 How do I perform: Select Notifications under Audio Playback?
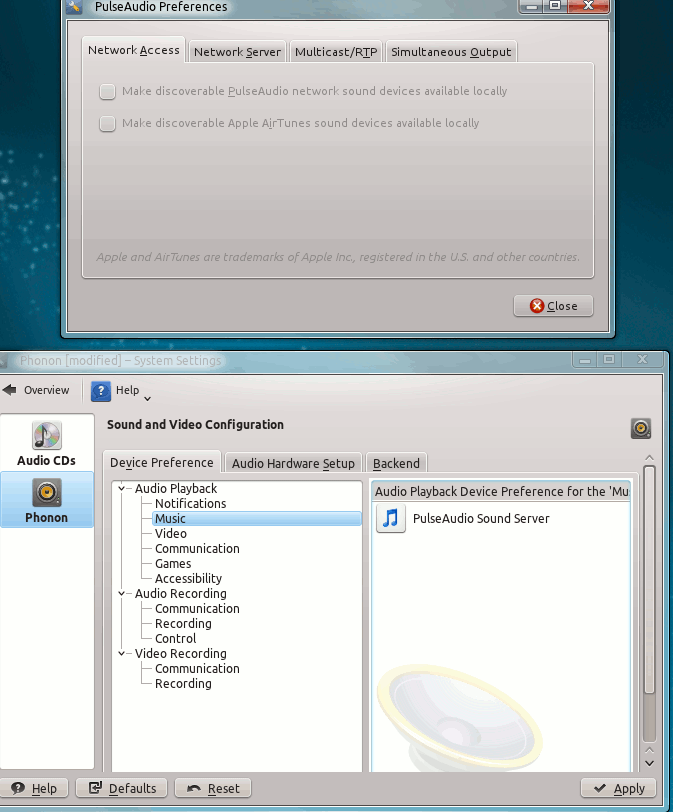pyautogui.click(x=190, y=504)
